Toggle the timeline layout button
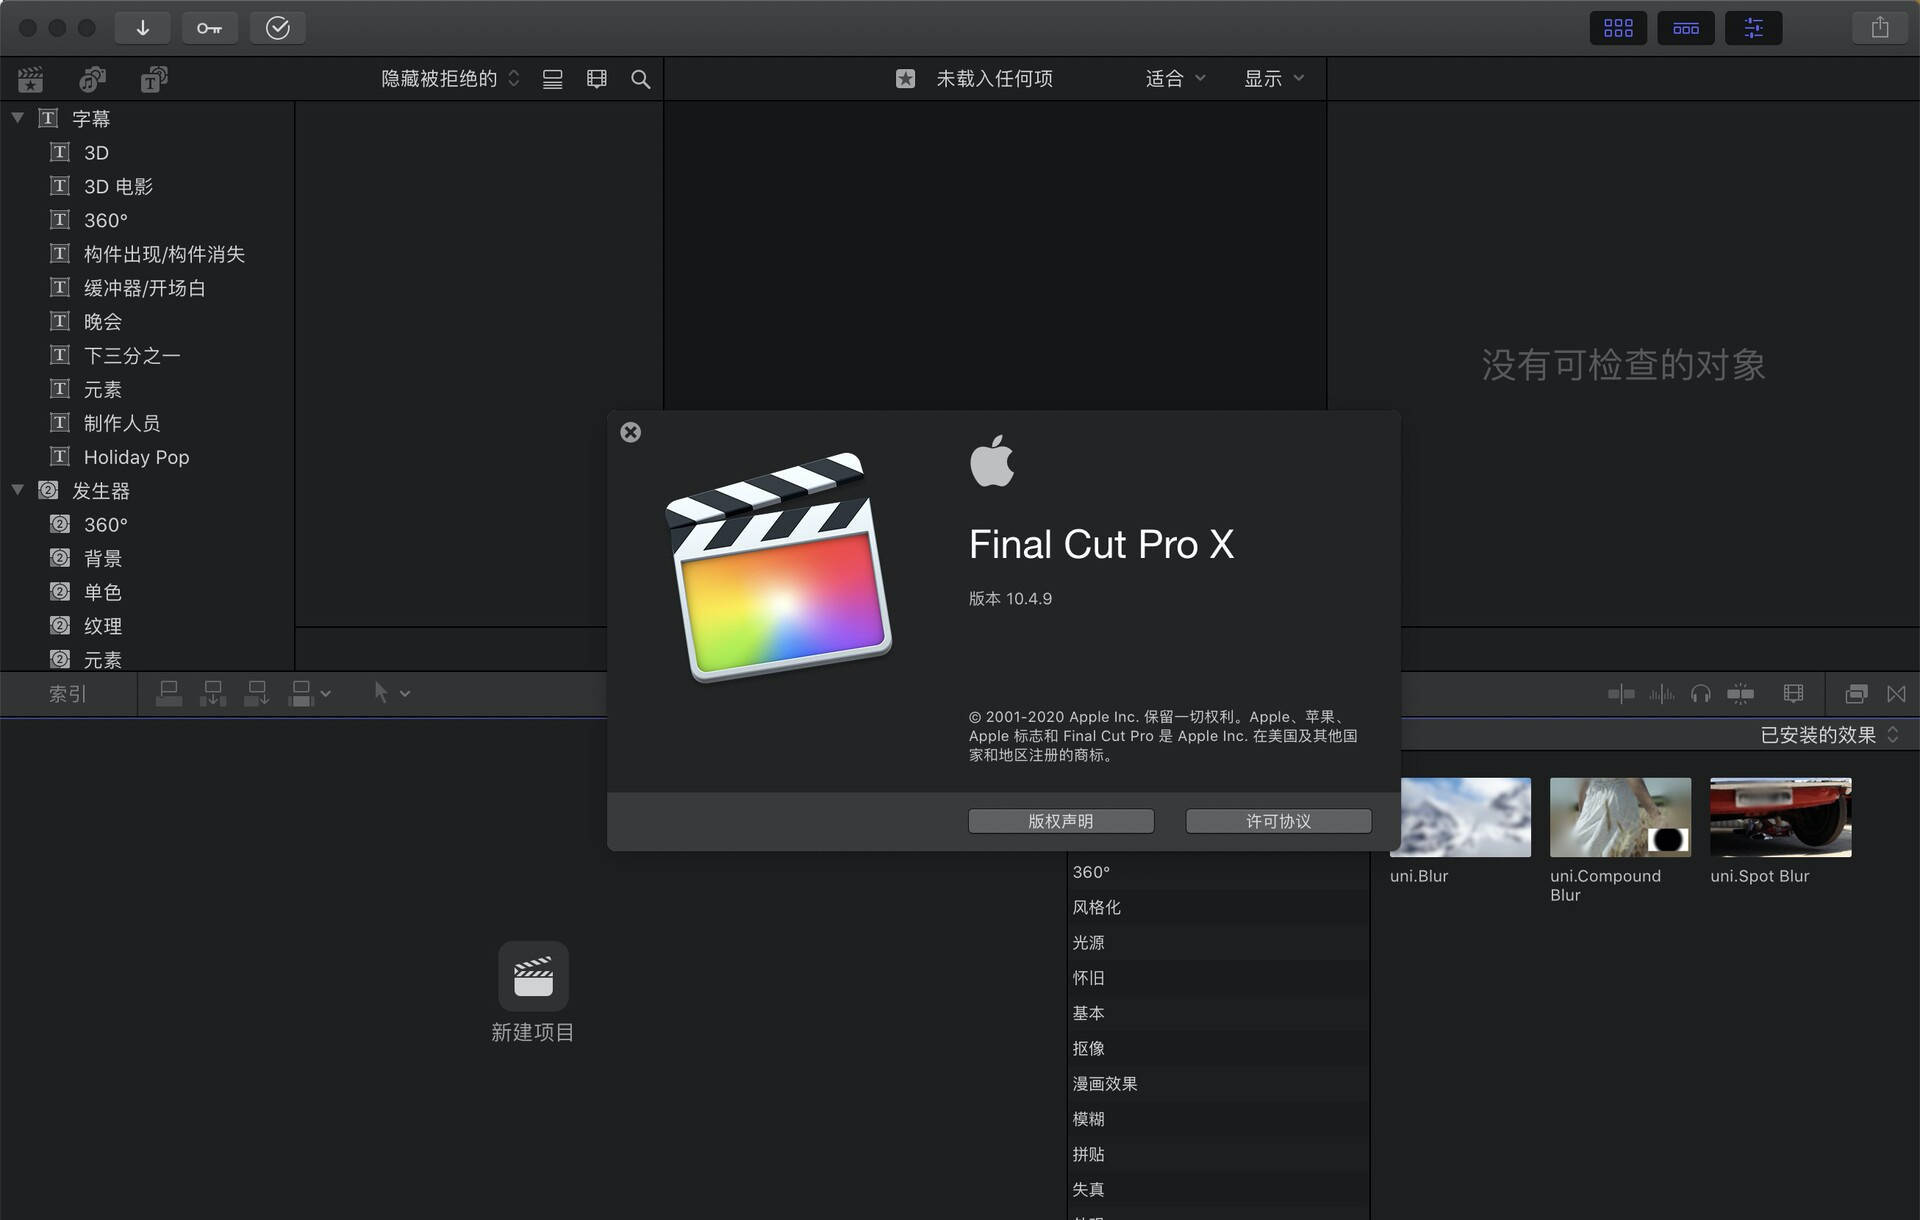Screen dimensions: 1920x1220 1686,28
